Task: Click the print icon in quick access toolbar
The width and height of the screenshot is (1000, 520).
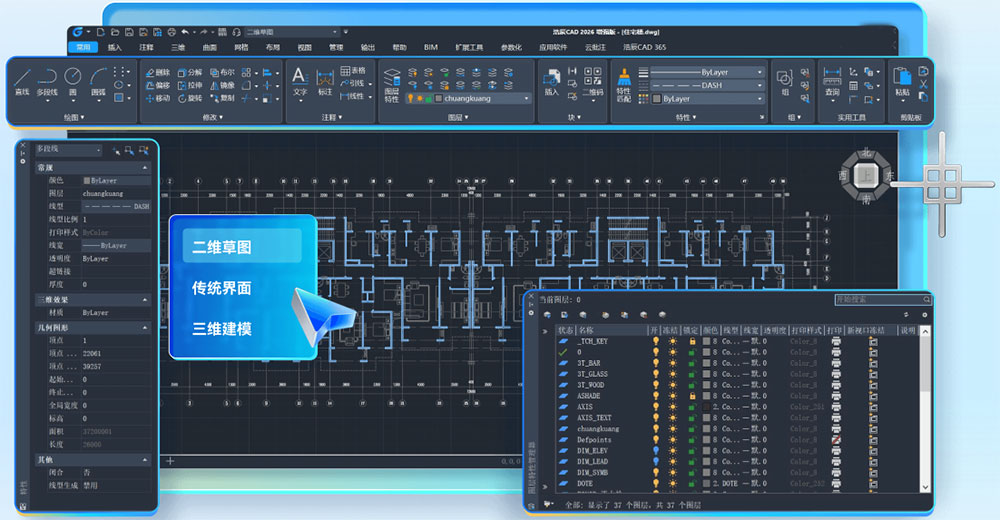Action: (x=171, y=32)
